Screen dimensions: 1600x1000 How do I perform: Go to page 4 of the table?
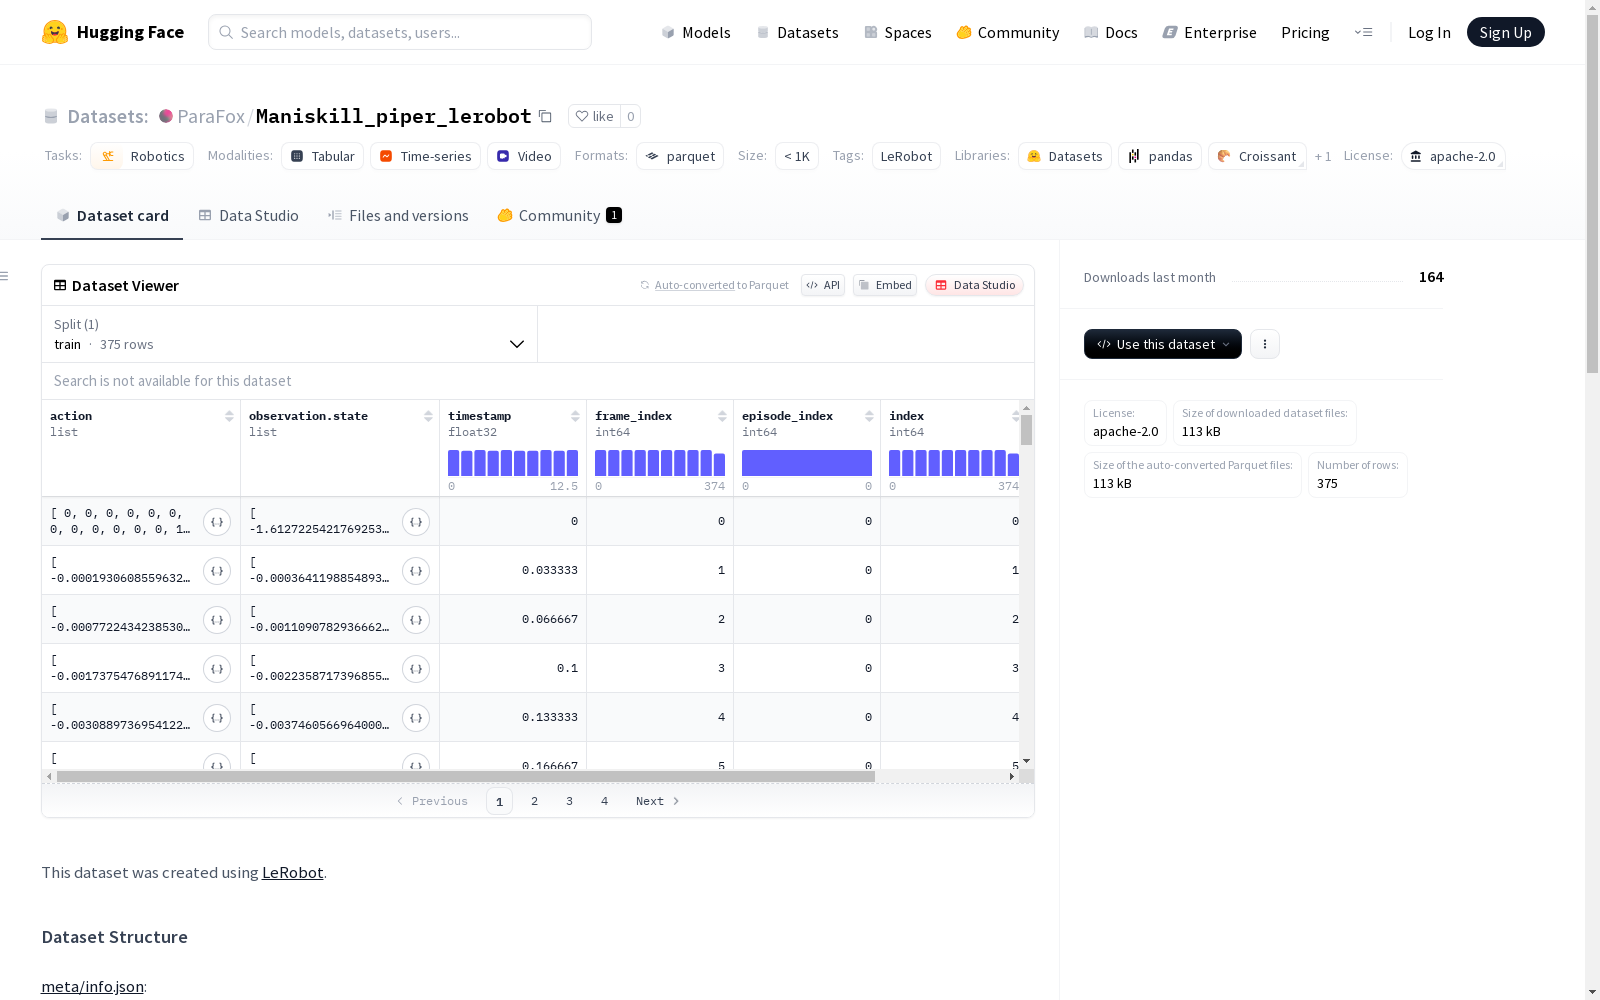[605, 801]
